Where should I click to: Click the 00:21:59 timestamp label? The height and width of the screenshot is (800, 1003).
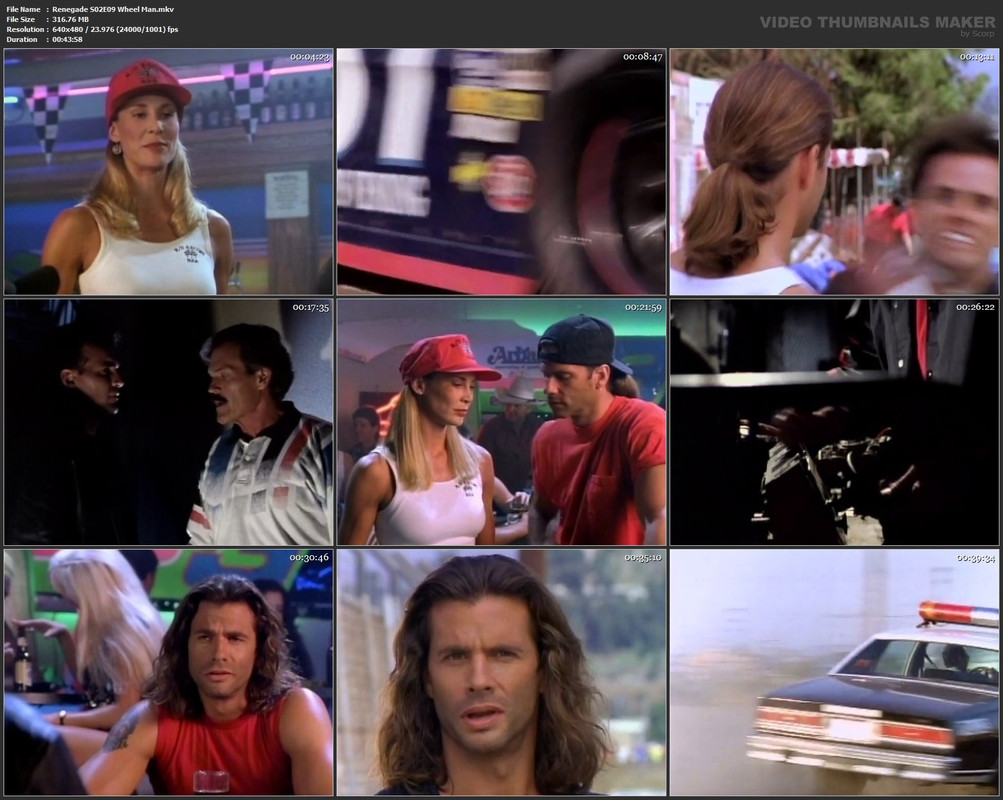643,308
